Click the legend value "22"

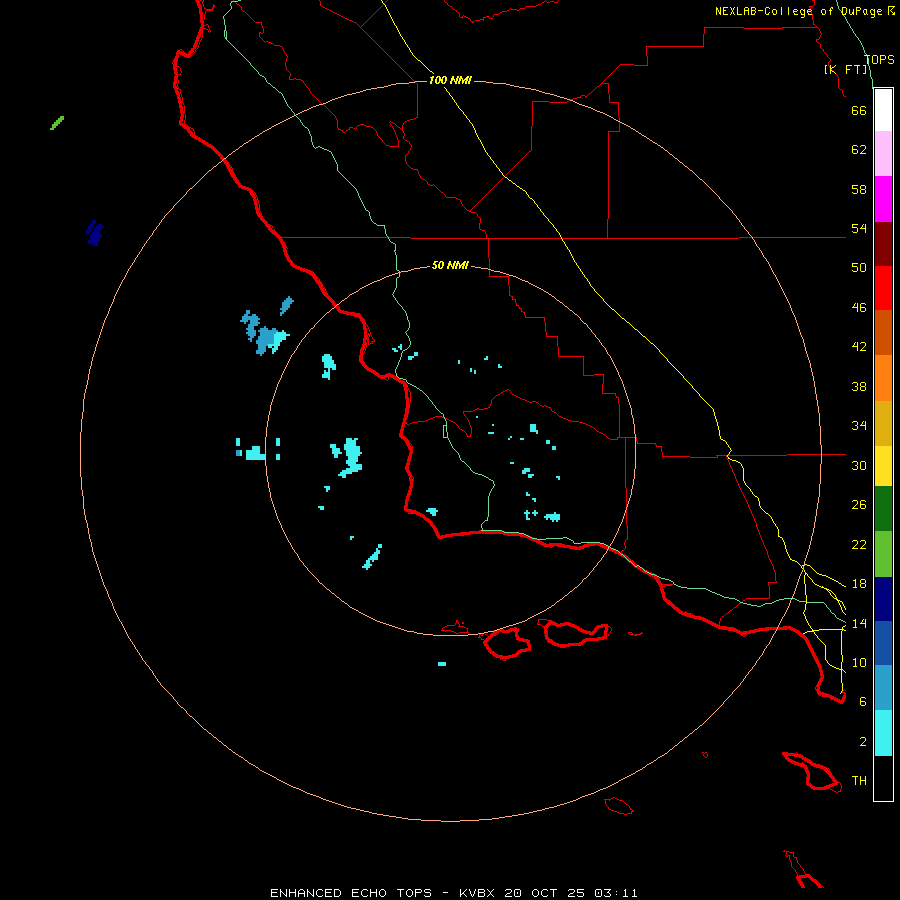[x=859, y=545]
